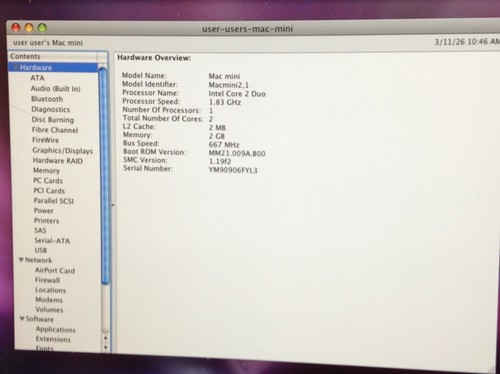Screen dimensions: 500x374
Task: Select Disc Burning item
Action: [x=53, y=120]
